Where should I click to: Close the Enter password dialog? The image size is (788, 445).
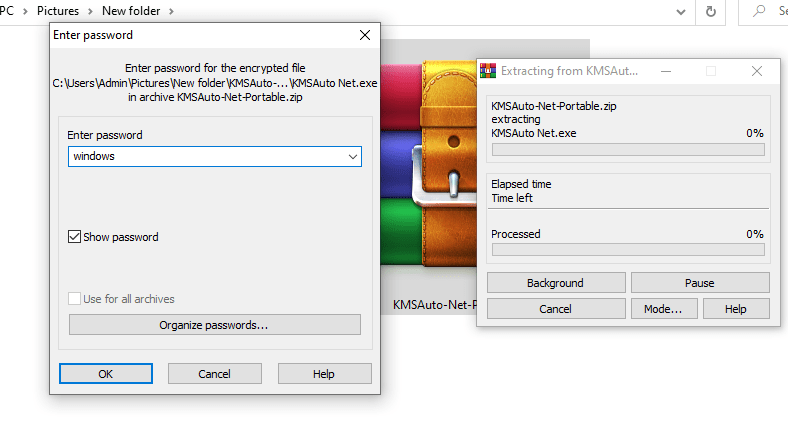click(x=365, y=35)
